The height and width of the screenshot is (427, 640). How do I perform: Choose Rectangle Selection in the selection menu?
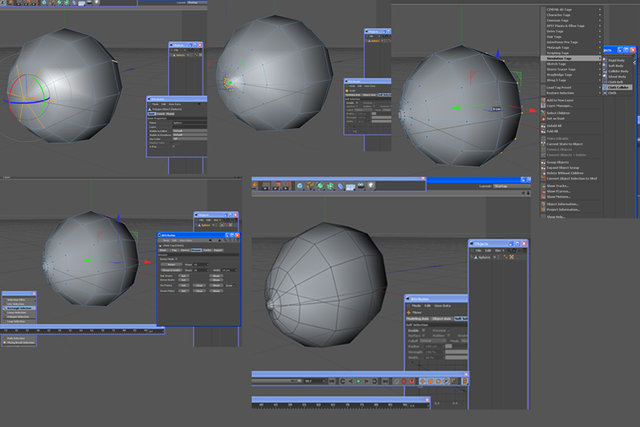click(x=19, y=308)
